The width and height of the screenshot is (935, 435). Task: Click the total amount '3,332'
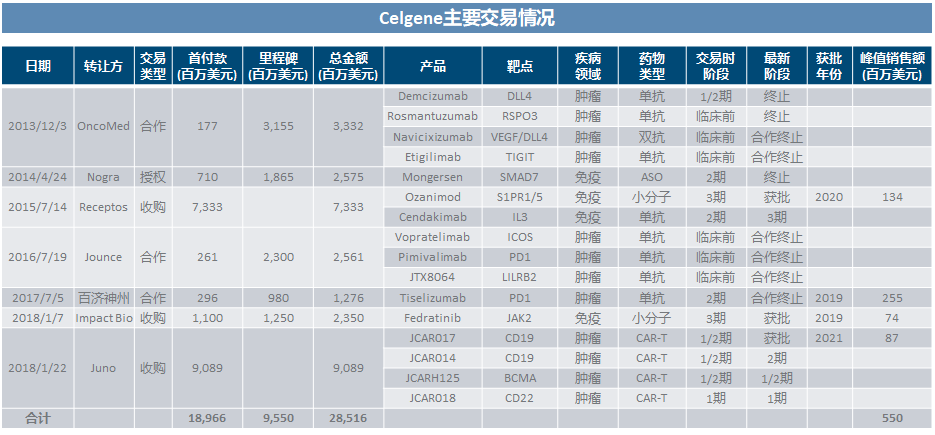pyautogui.click(x=348, y=127)
